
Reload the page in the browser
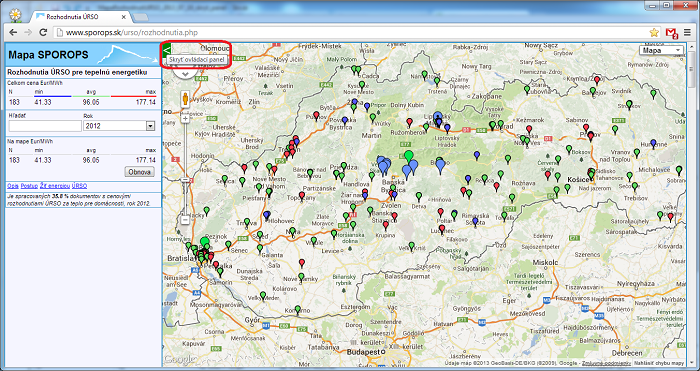43,32
